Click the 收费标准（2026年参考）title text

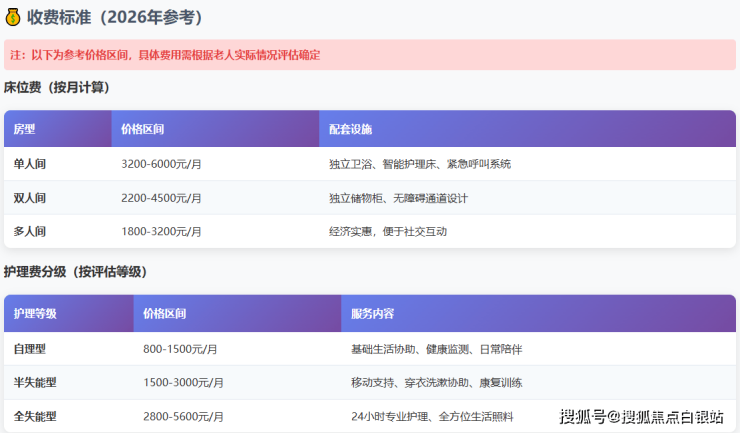[x=117, y=16]
